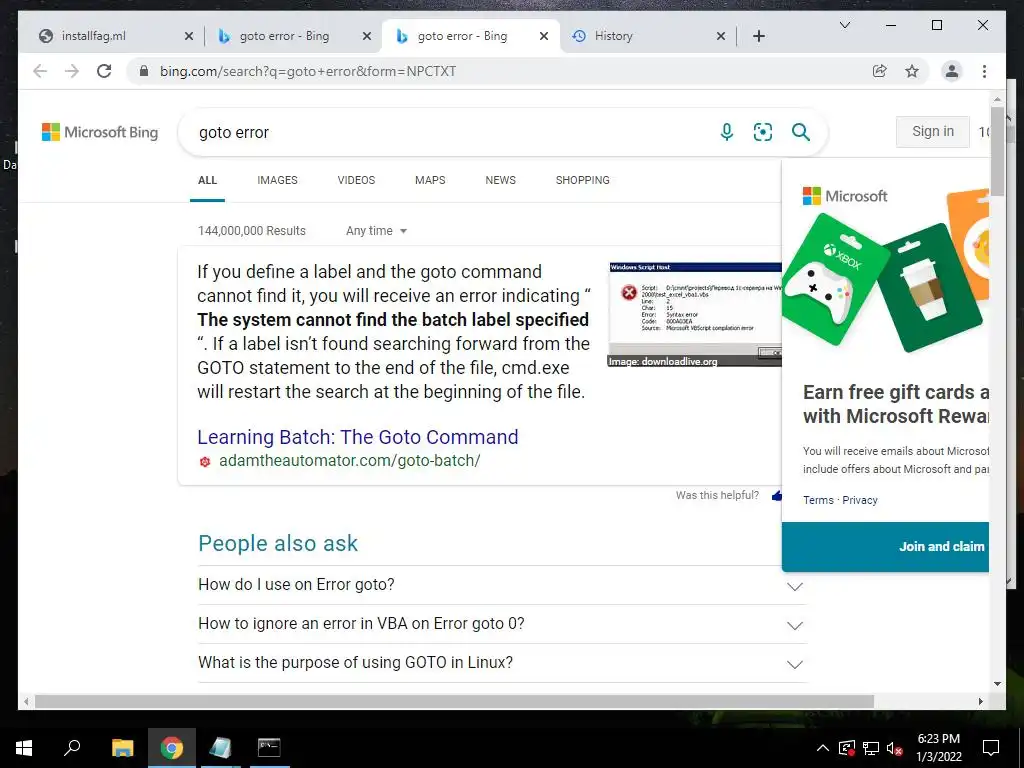Screen dimensions: 1024x768
Task: Open tab search dropdown arrow
Action: click(844, 25)
